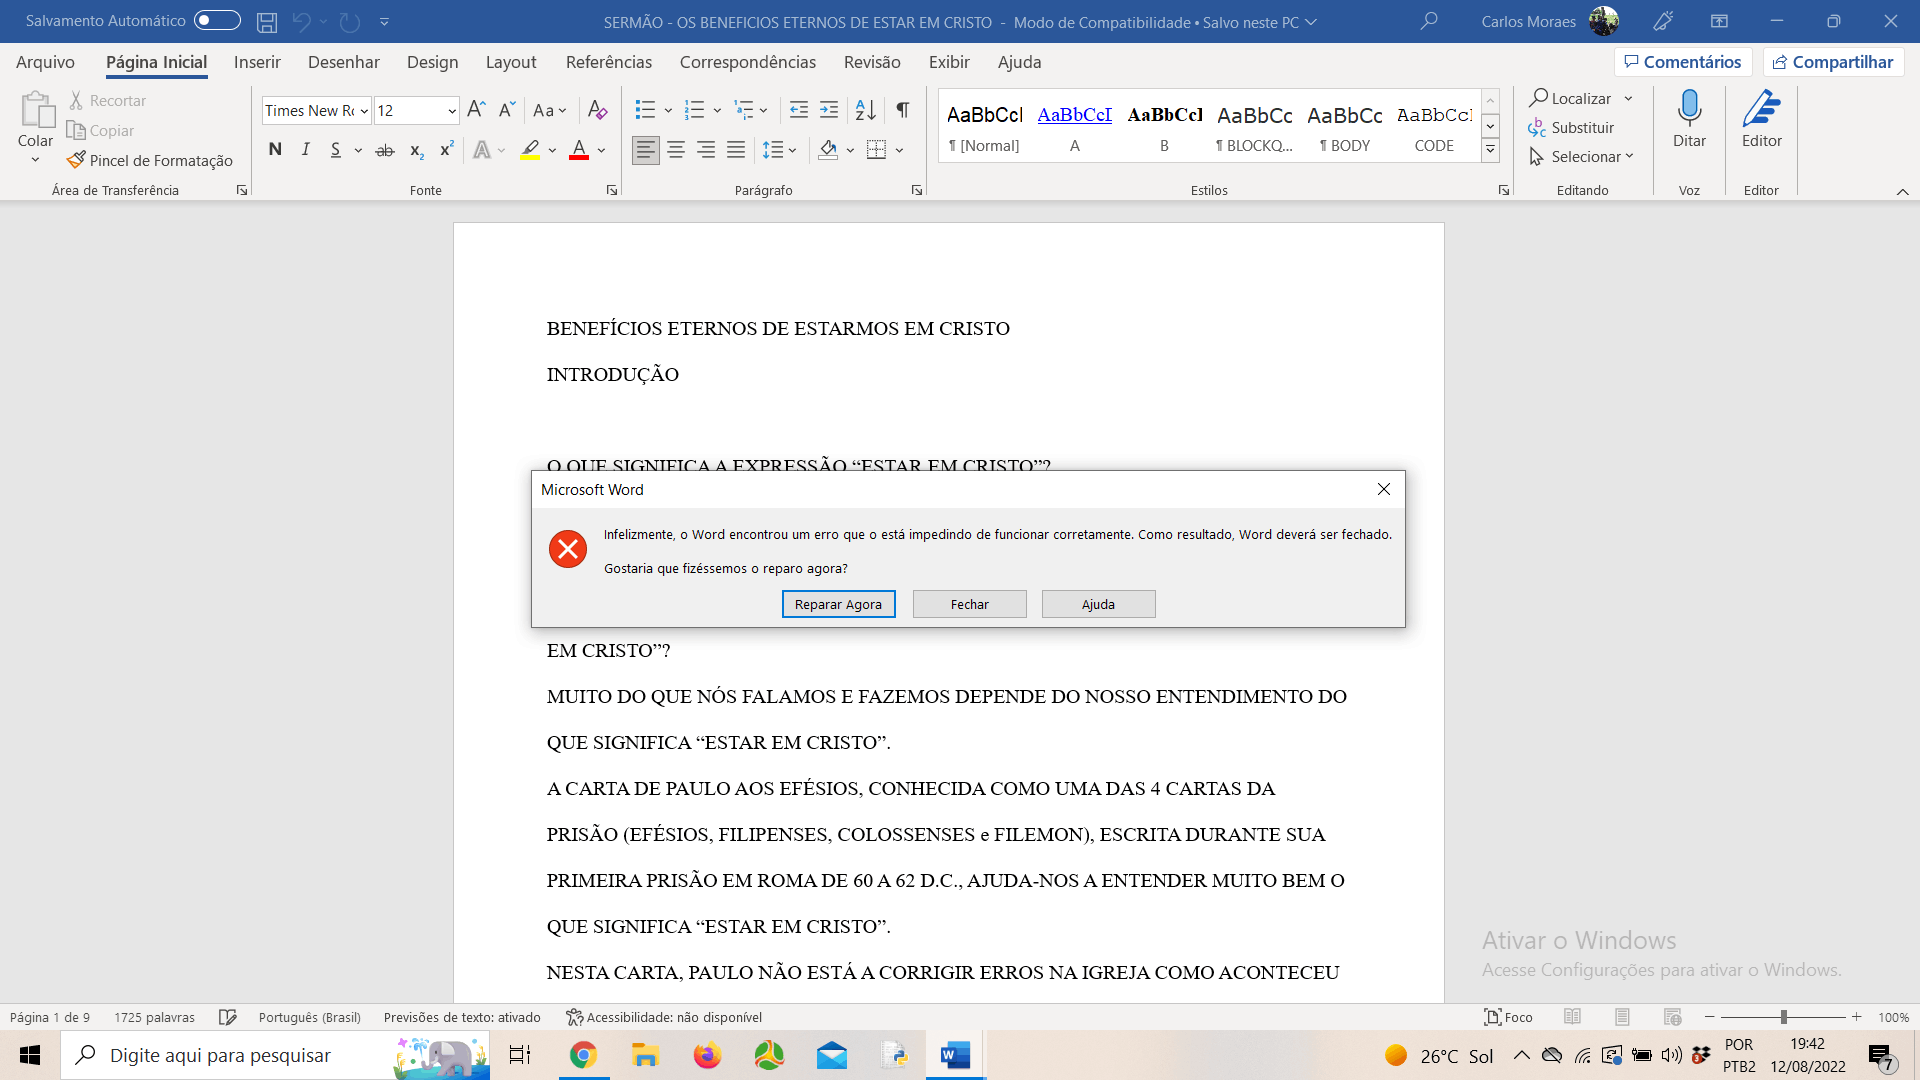Click the Dictate microphone icon
This screenshot has width=1920, height=1080.
tap(1689, 110)
